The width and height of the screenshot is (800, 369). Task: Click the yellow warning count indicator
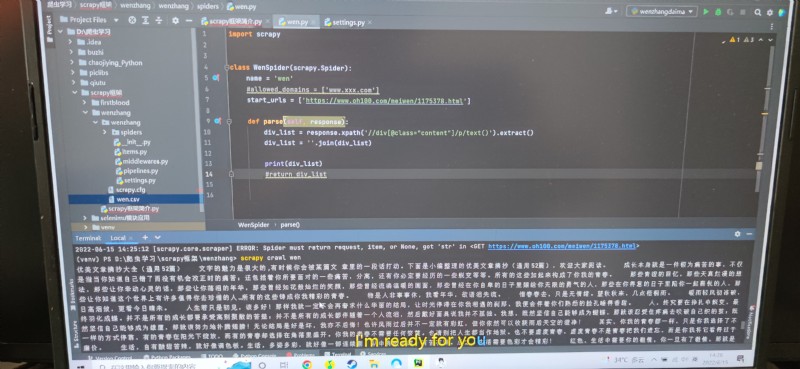735,39
